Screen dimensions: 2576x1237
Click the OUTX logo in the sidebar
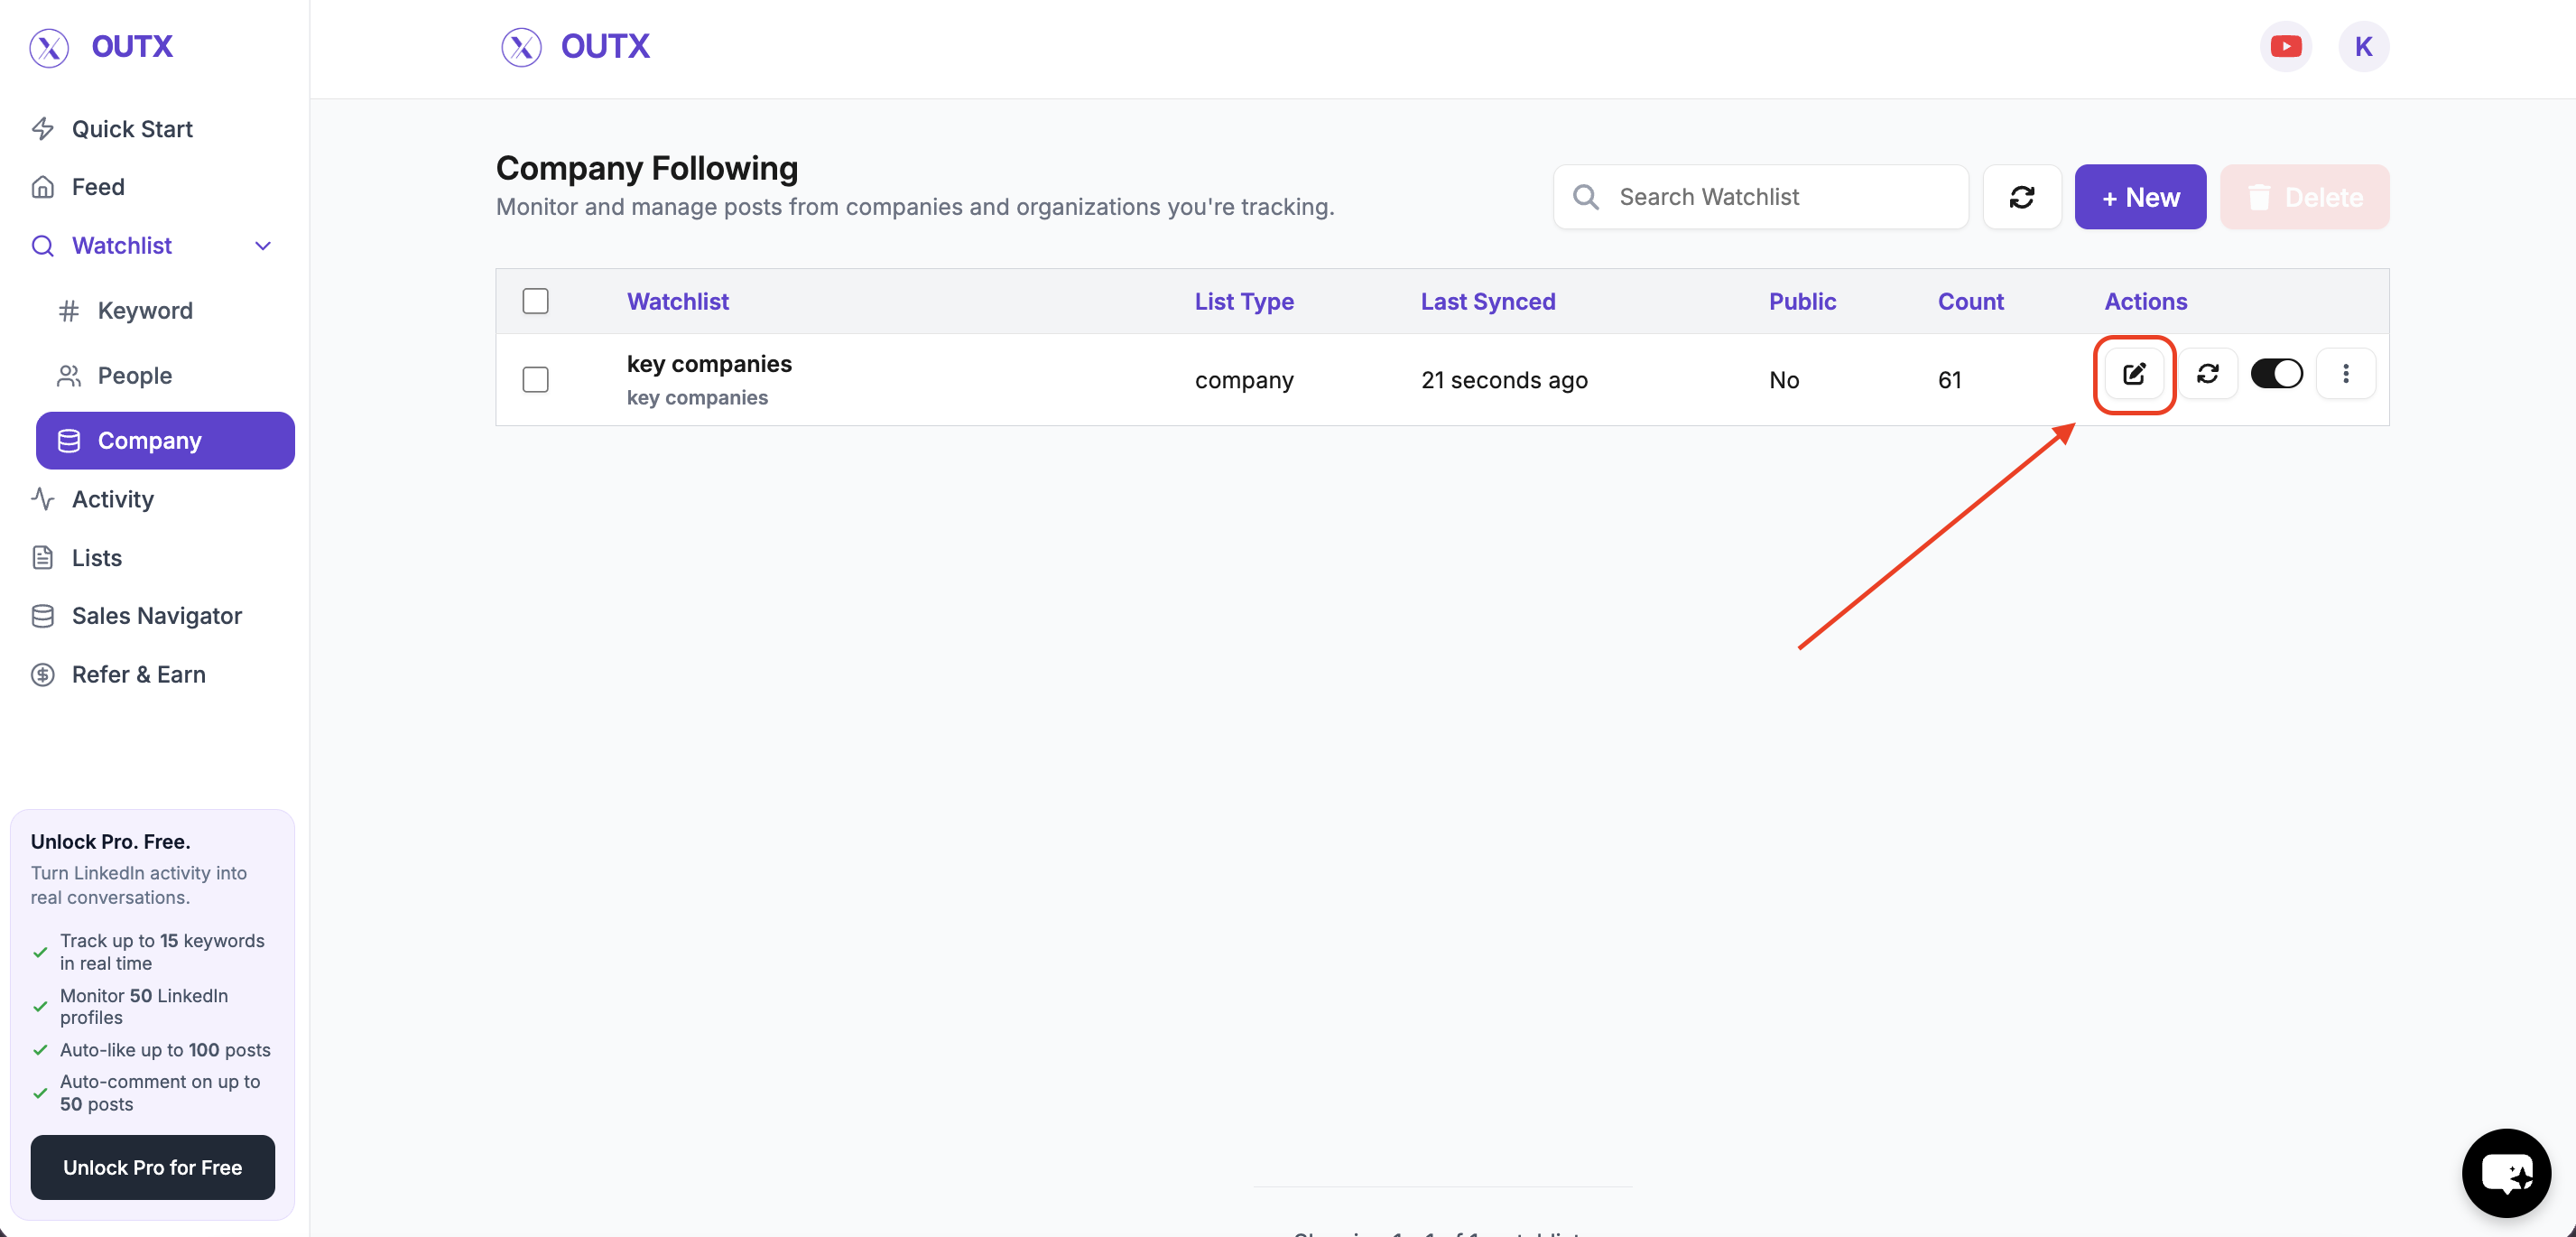pyautogui.click(x=102, y=46)
